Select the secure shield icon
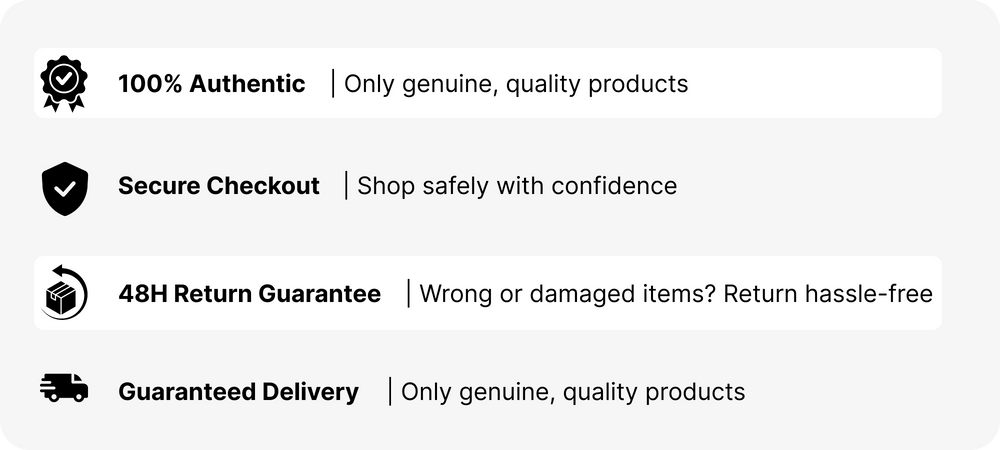This screenshot has height=450, width=1000. pyautogui.click(x=64, y=188)
